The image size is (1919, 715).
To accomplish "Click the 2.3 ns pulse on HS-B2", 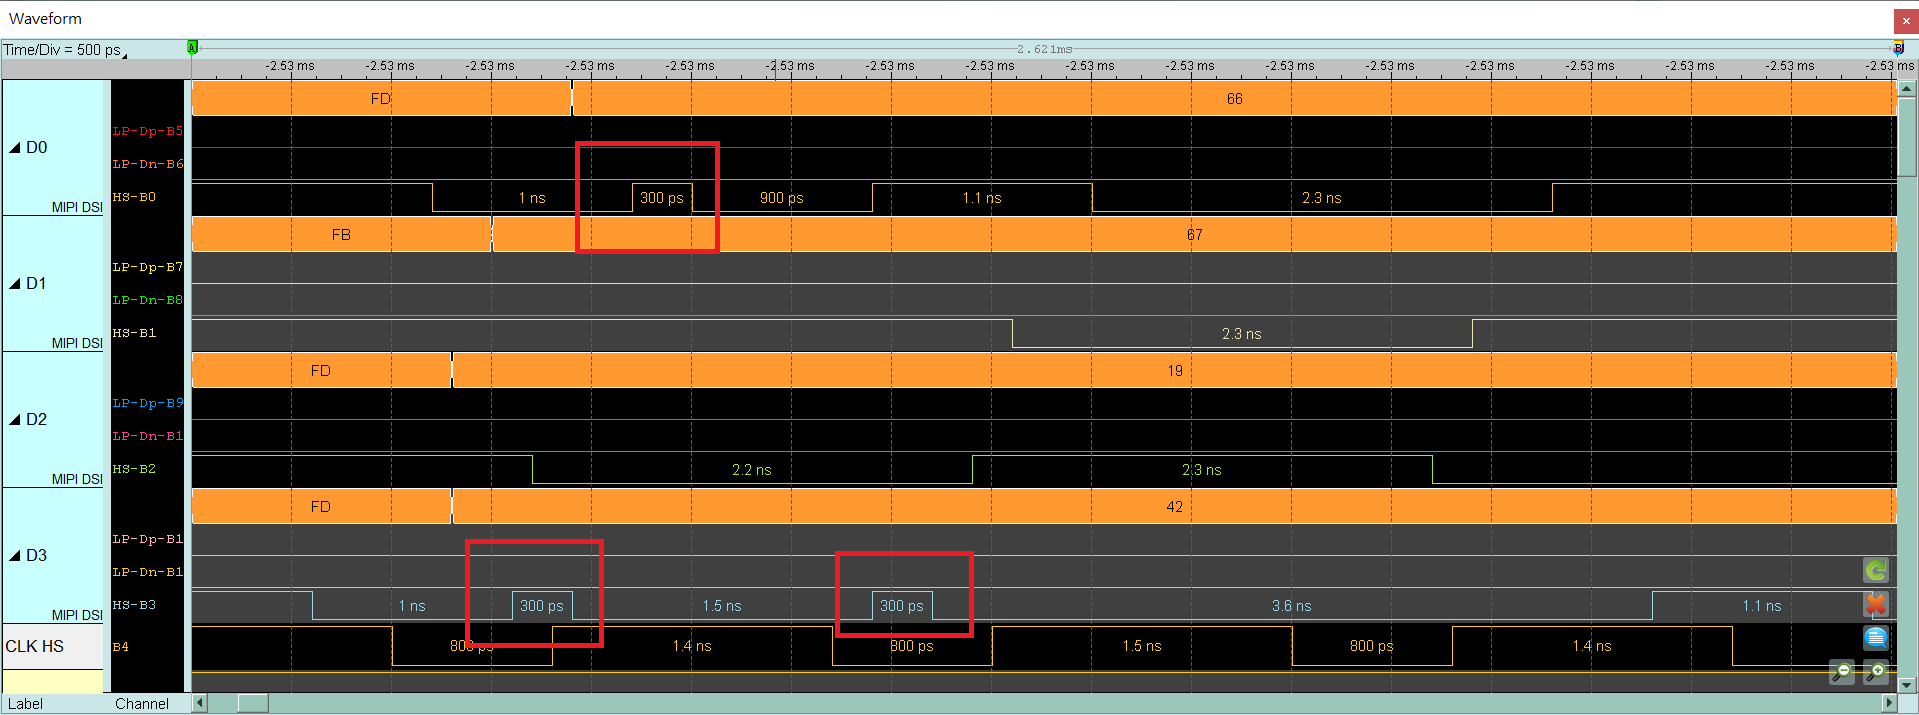I will click(x=1202, y=470).
